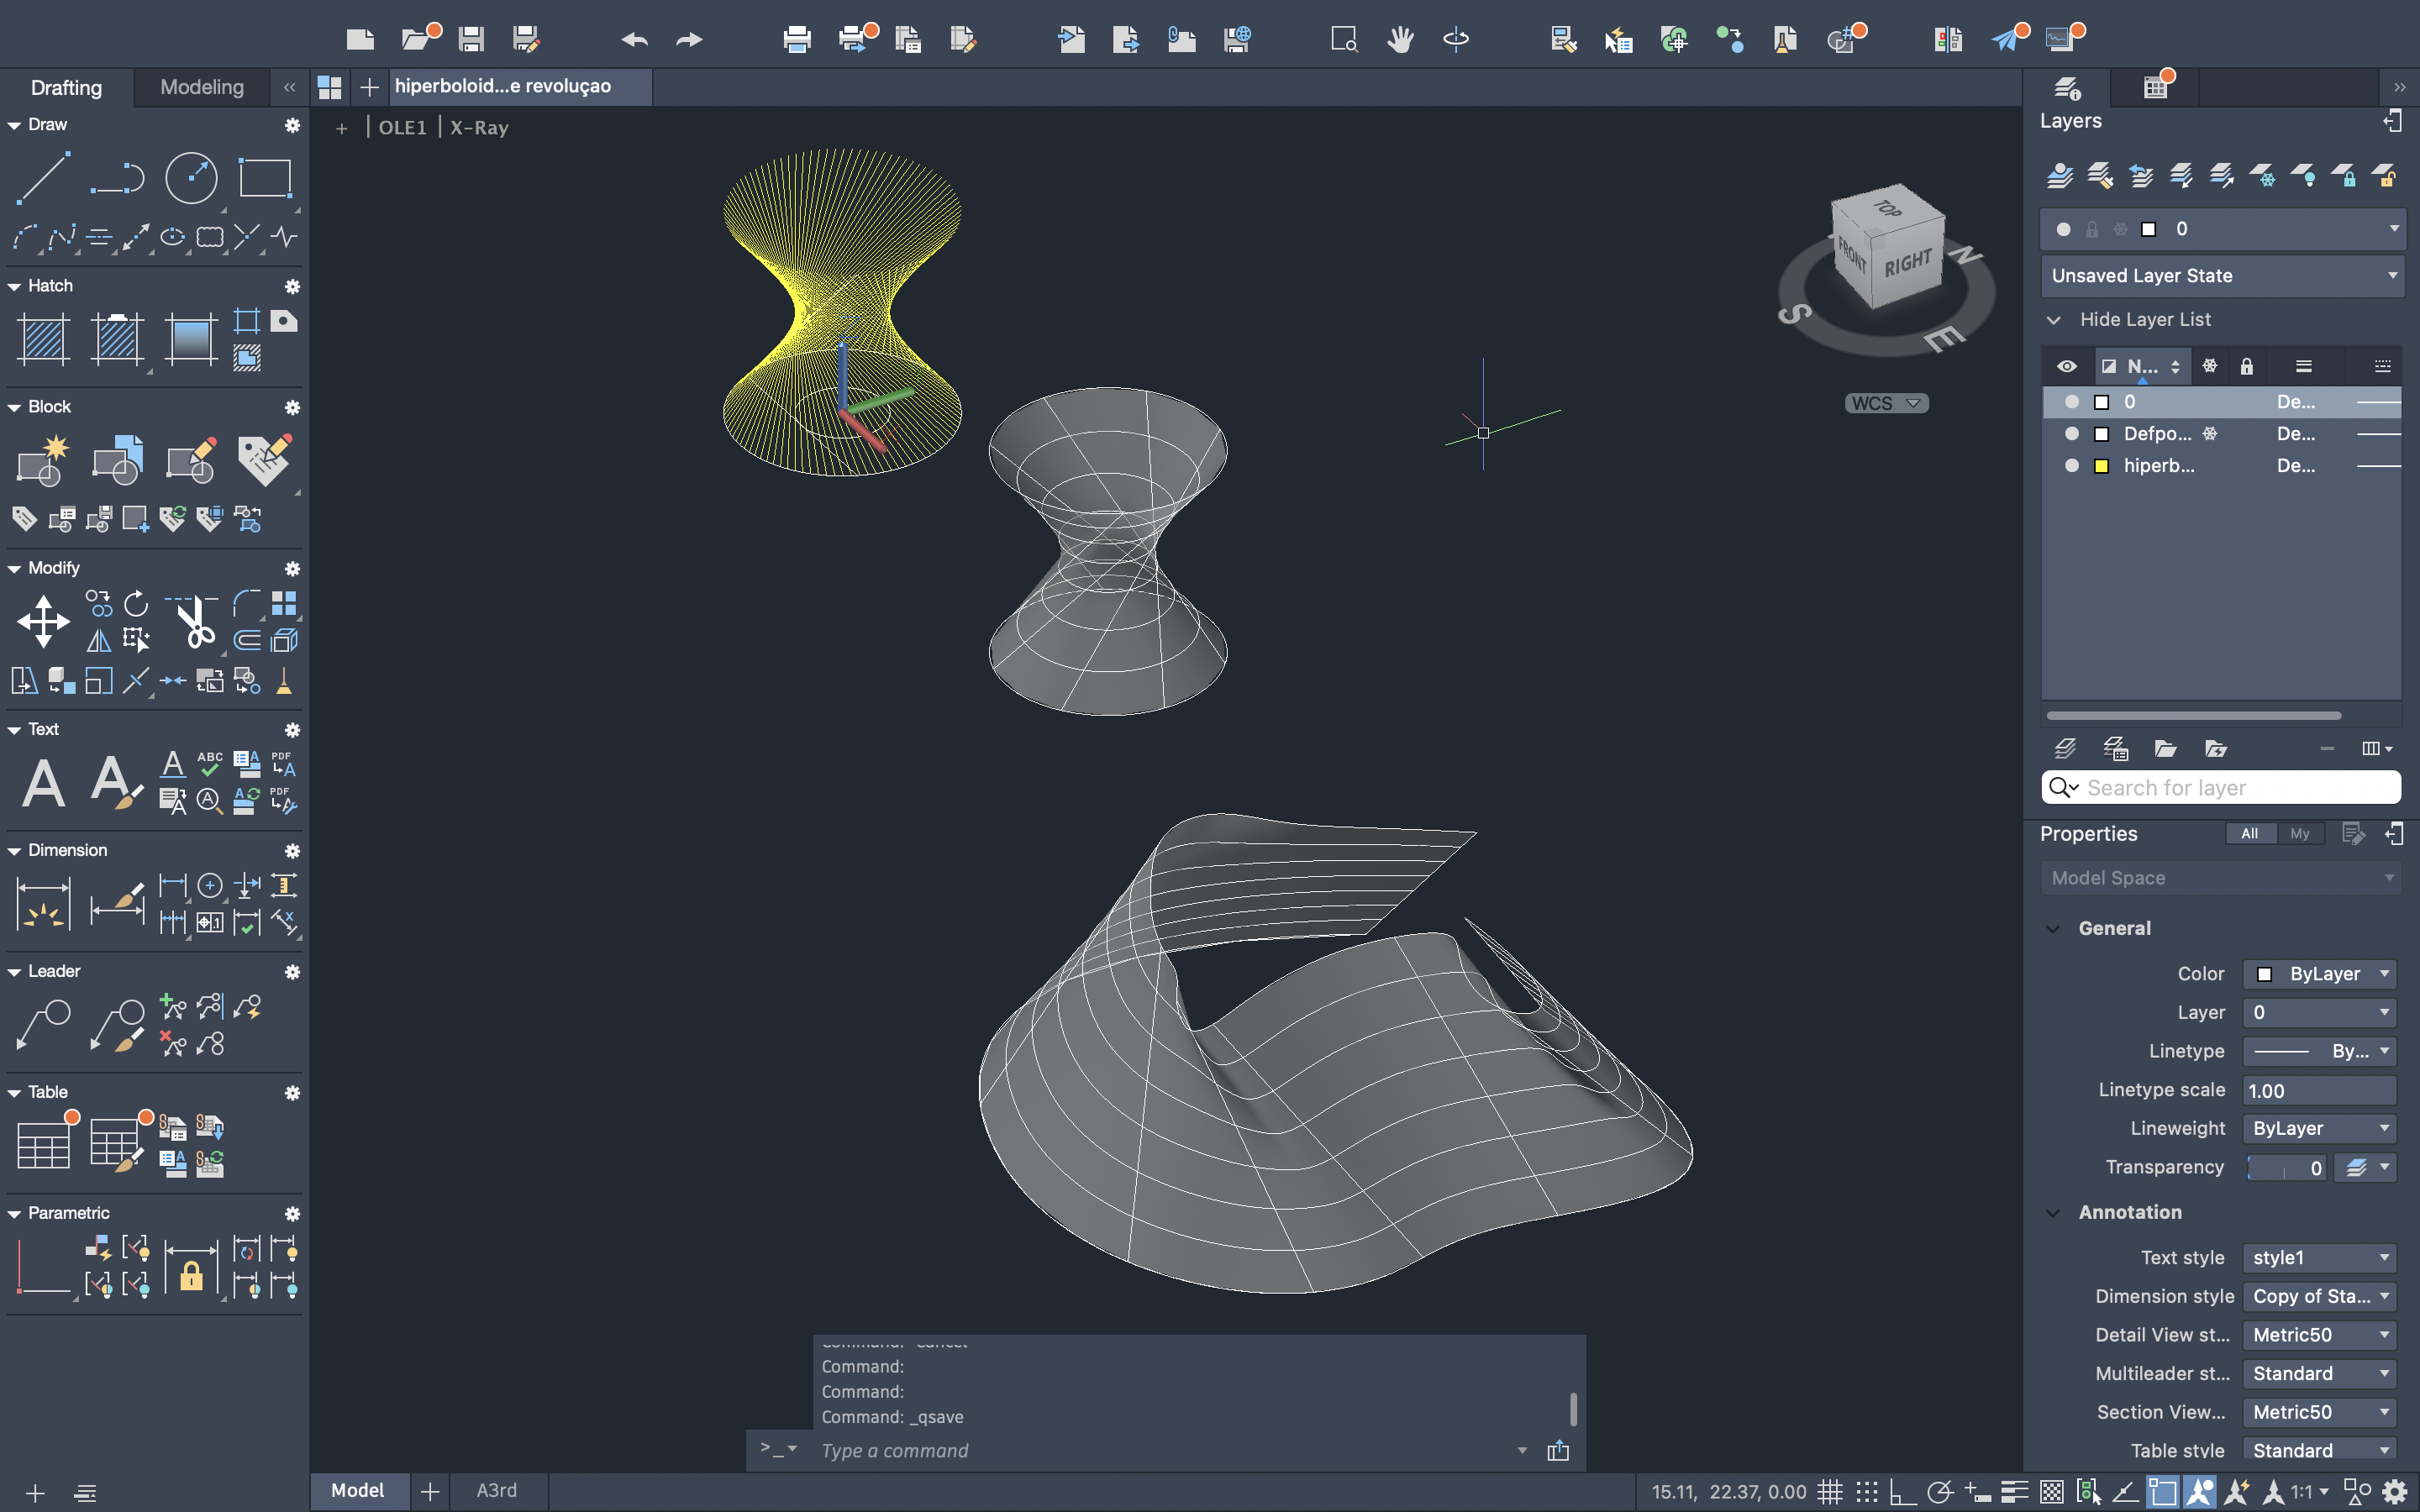The height and width of the screenshot is (1512, 2420).
Task: Click the Move tool in Modify
Action: [43, 621]
